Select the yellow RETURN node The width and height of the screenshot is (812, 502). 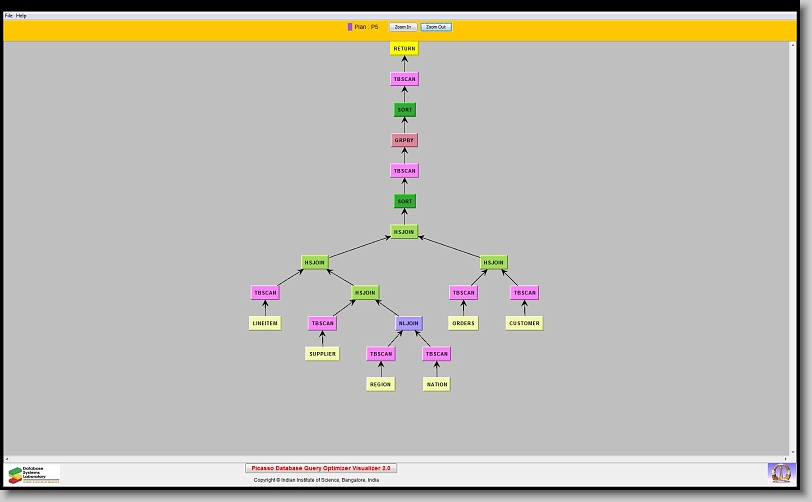[404, 48]
